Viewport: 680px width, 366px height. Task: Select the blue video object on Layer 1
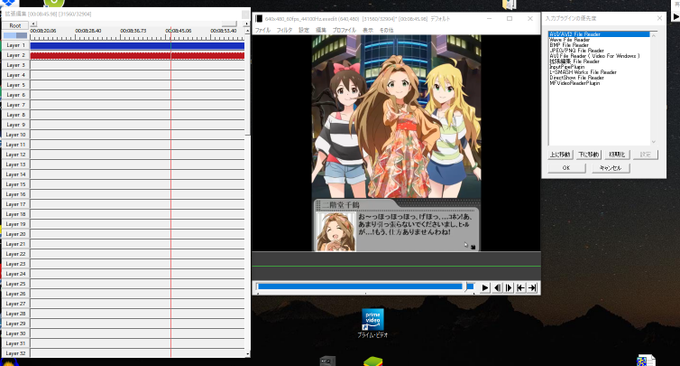(x=137, y=46)
